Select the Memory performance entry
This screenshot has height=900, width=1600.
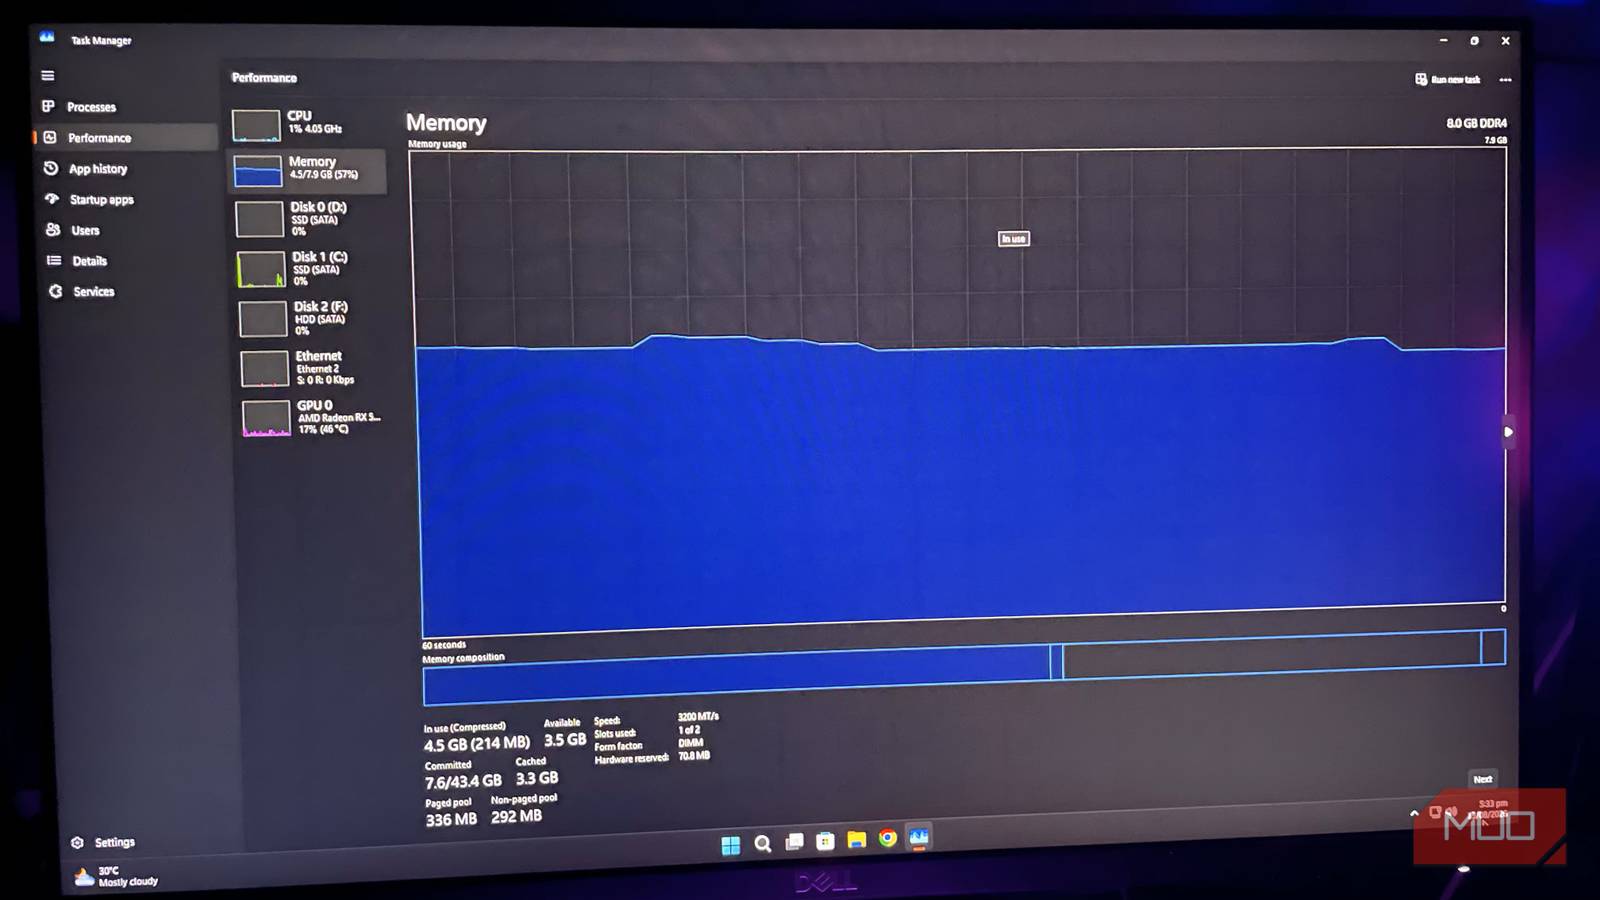[x=308, y=170]
